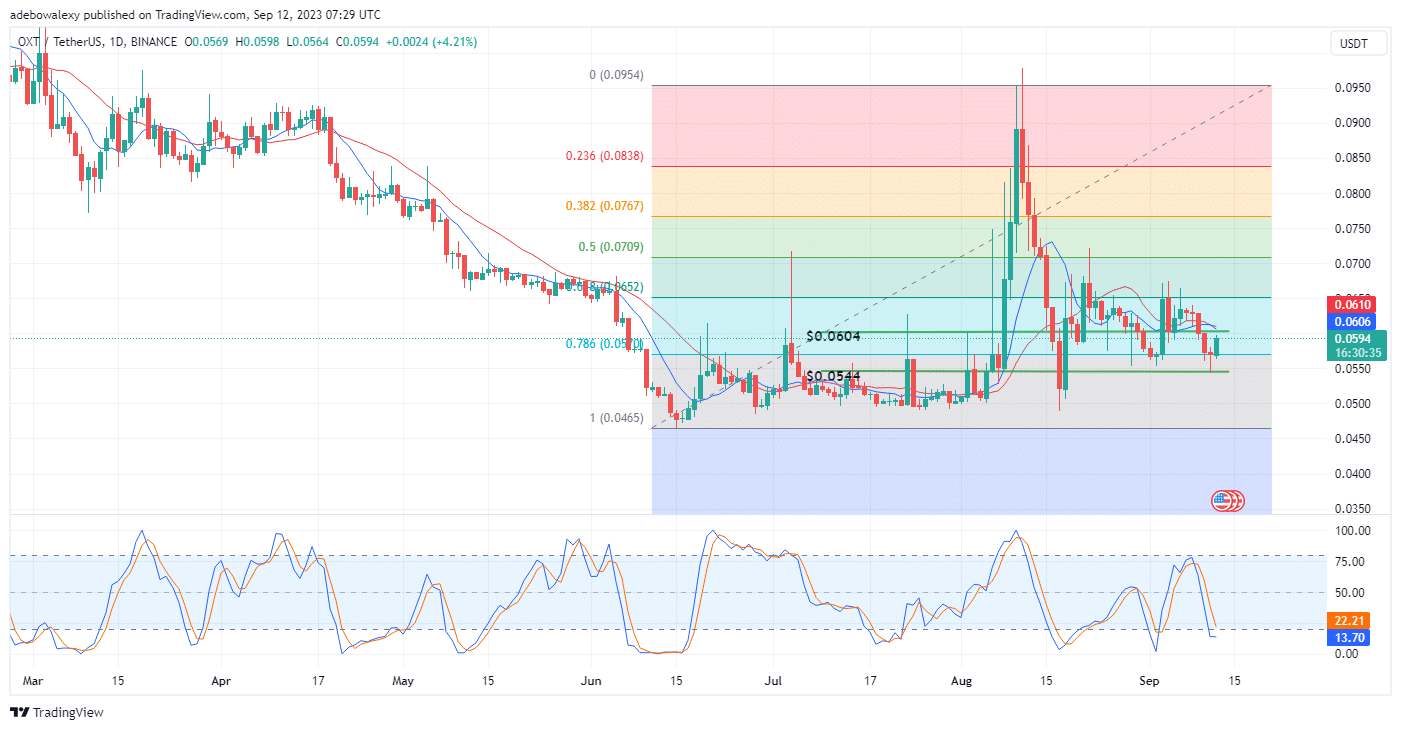This screenshot has width=1401, height=730.
Task: Select the Fib level label 1 (0.0465)
Action: (x=617, y=418)
